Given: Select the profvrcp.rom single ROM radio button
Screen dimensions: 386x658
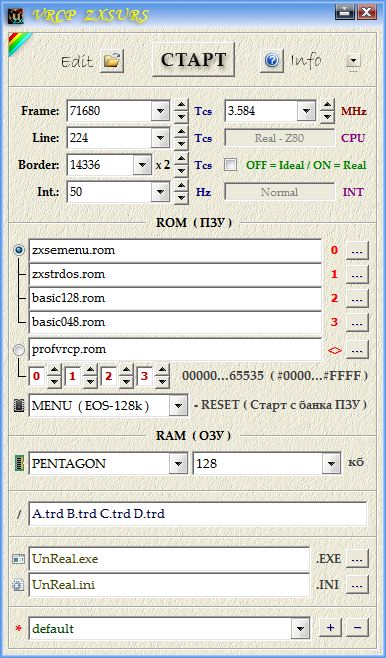Looking at the screenshot, I should (x=19, y=350).
